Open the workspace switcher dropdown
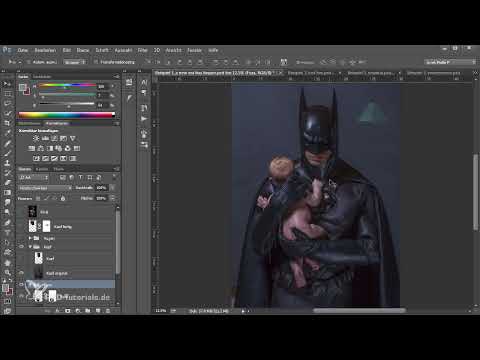480x360 pixels. pyautogui.click(x=450, y=62)
